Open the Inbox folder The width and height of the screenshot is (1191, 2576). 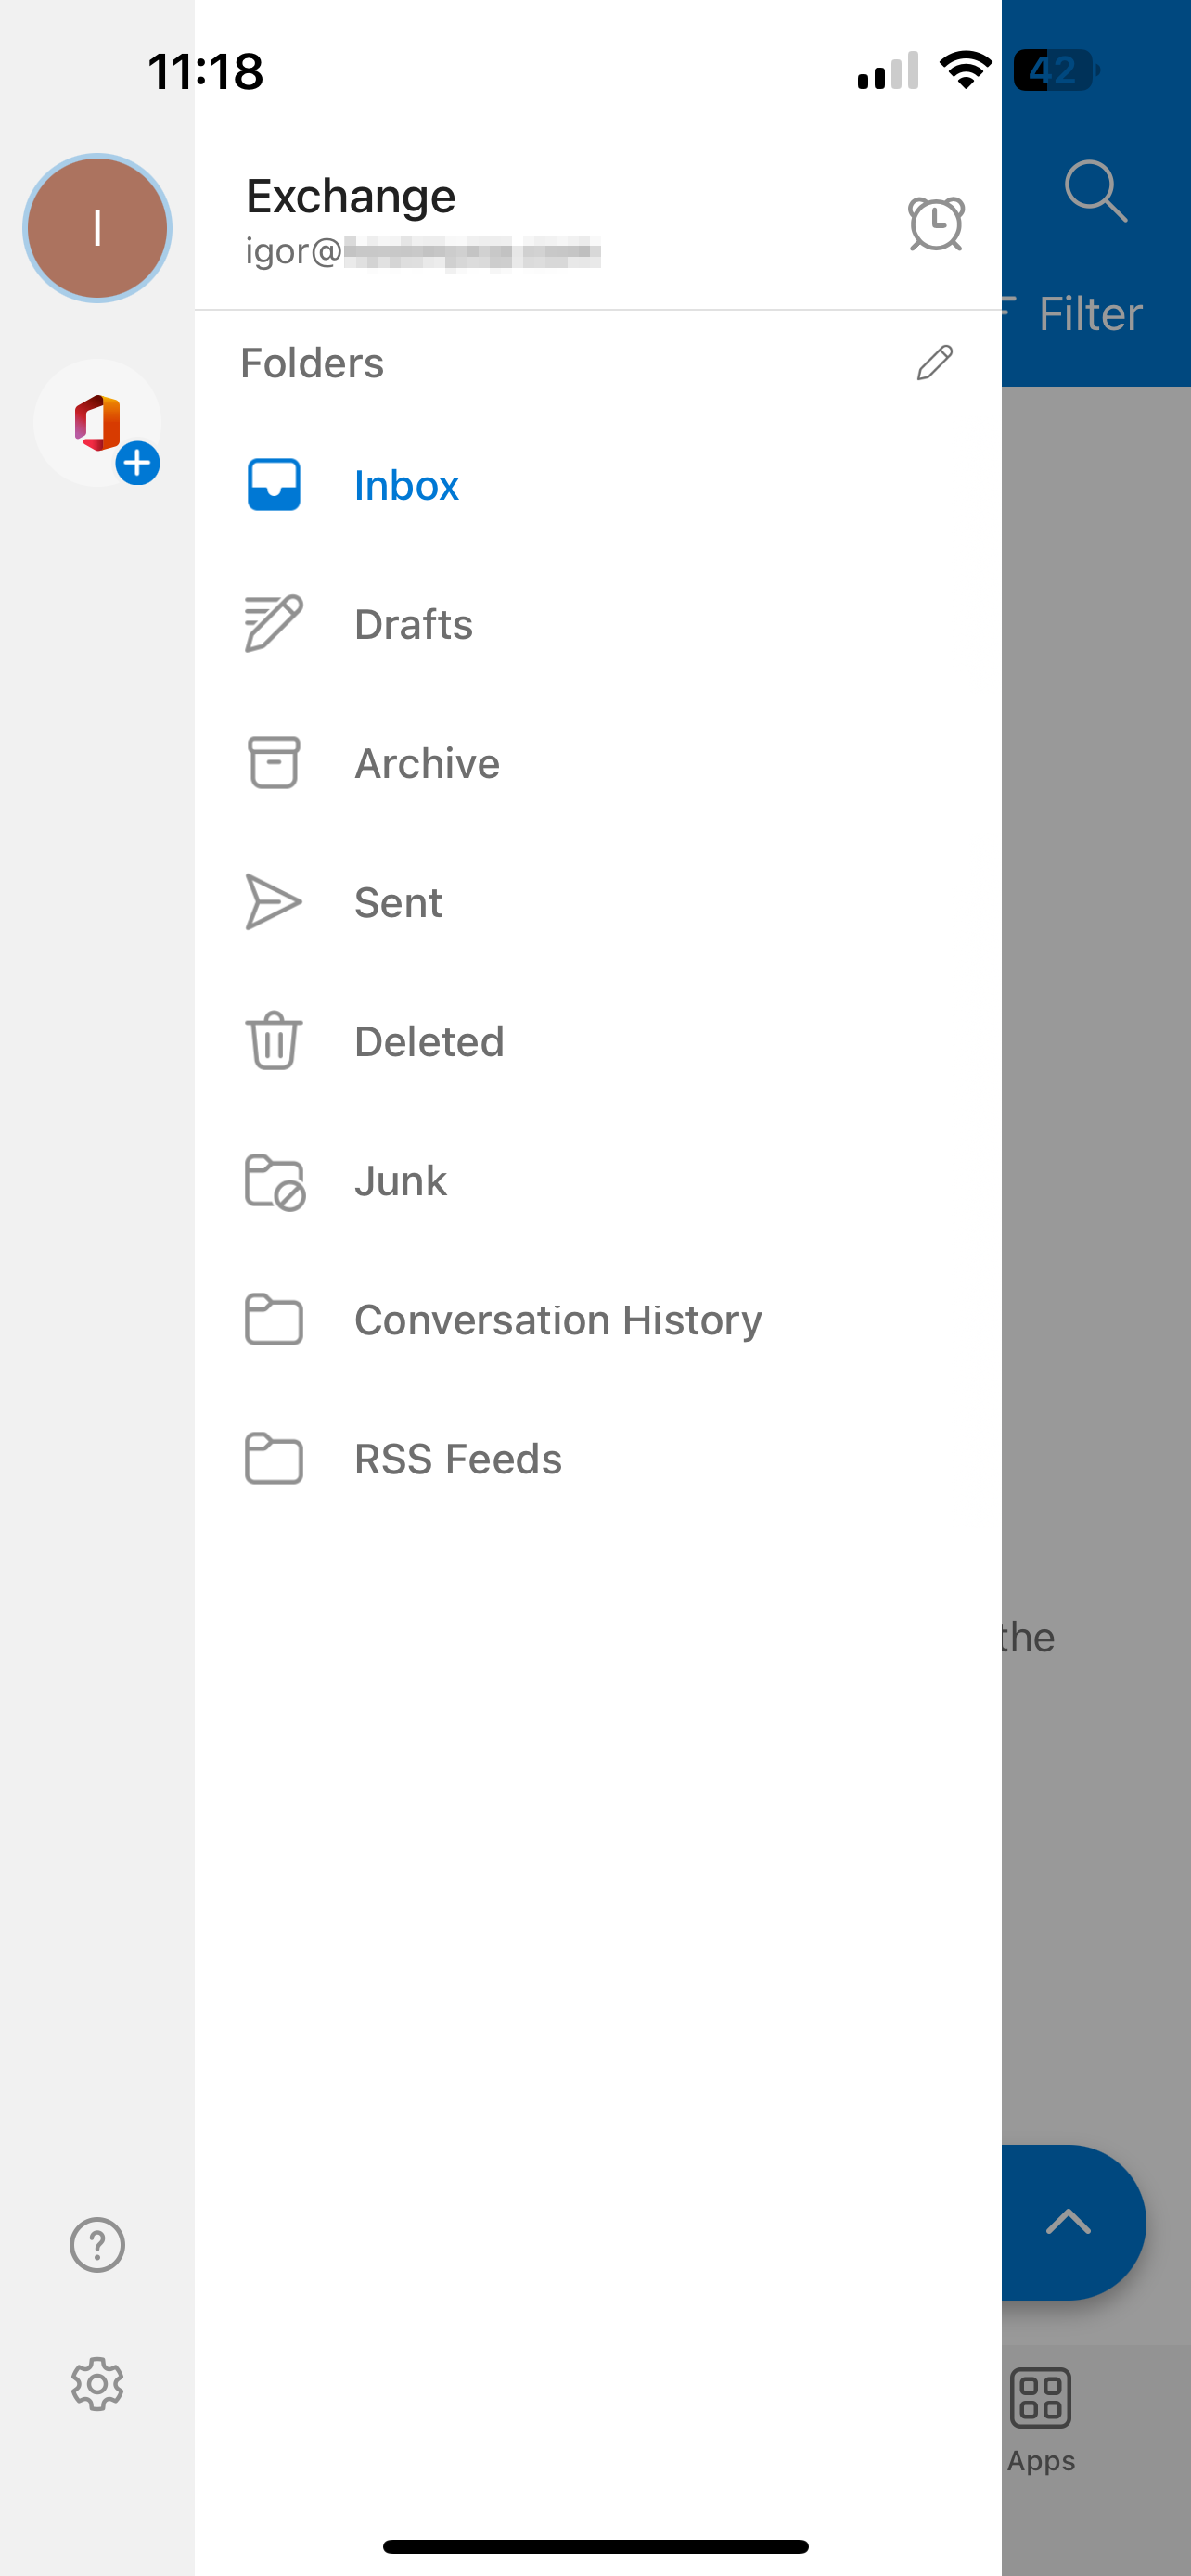coord(406,485)
